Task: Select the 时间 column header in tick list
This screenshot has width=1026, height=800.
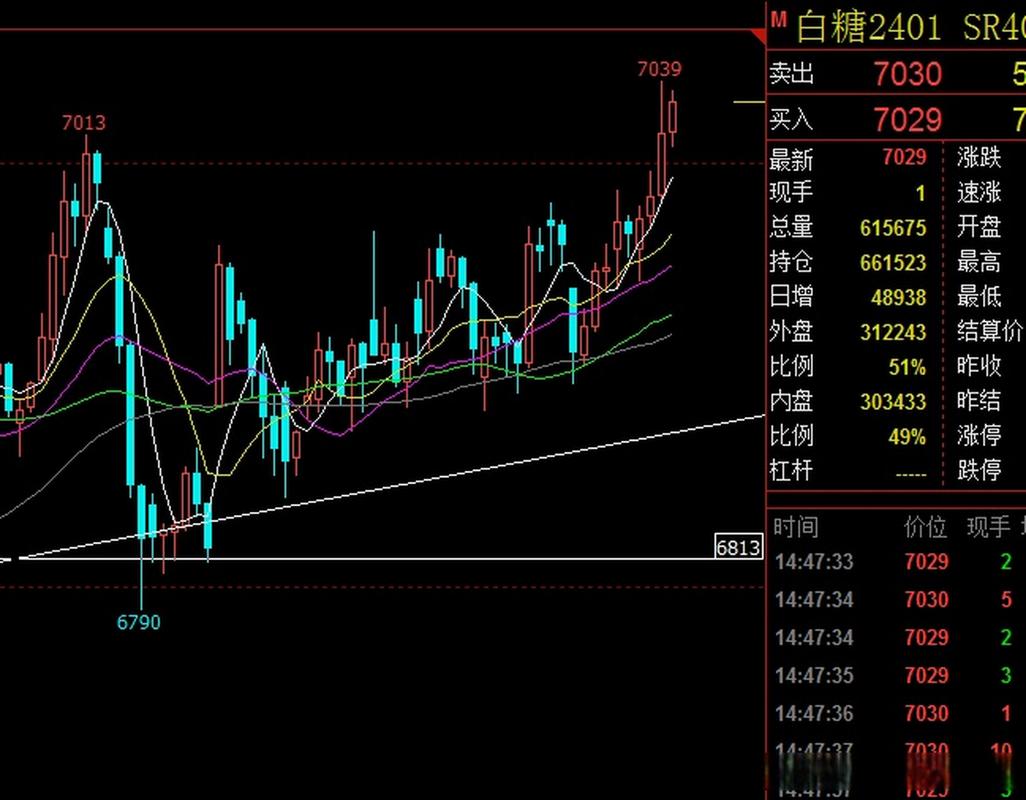Action: click(795, 527)
